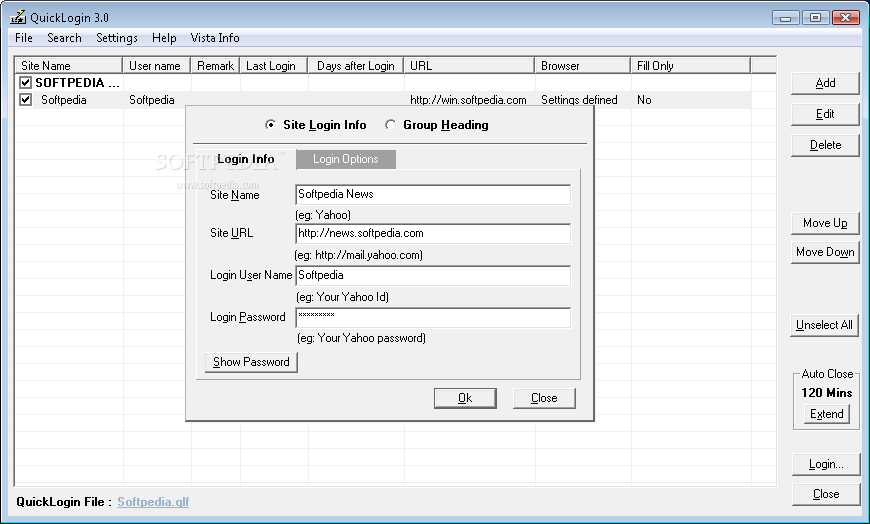Sort by User name column header
This screenshot has height=524, width=870.
(x=156, y=66)
